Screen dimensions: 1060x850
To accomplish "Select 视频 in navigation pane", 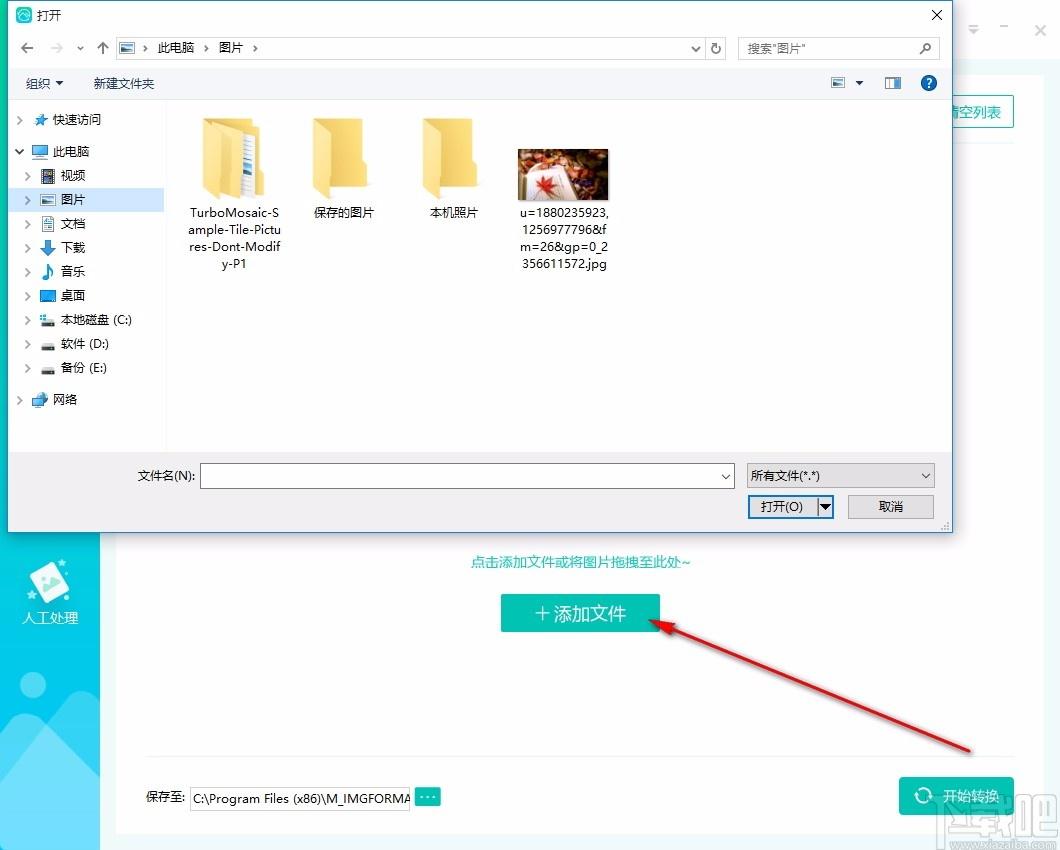I will (72, 176).
